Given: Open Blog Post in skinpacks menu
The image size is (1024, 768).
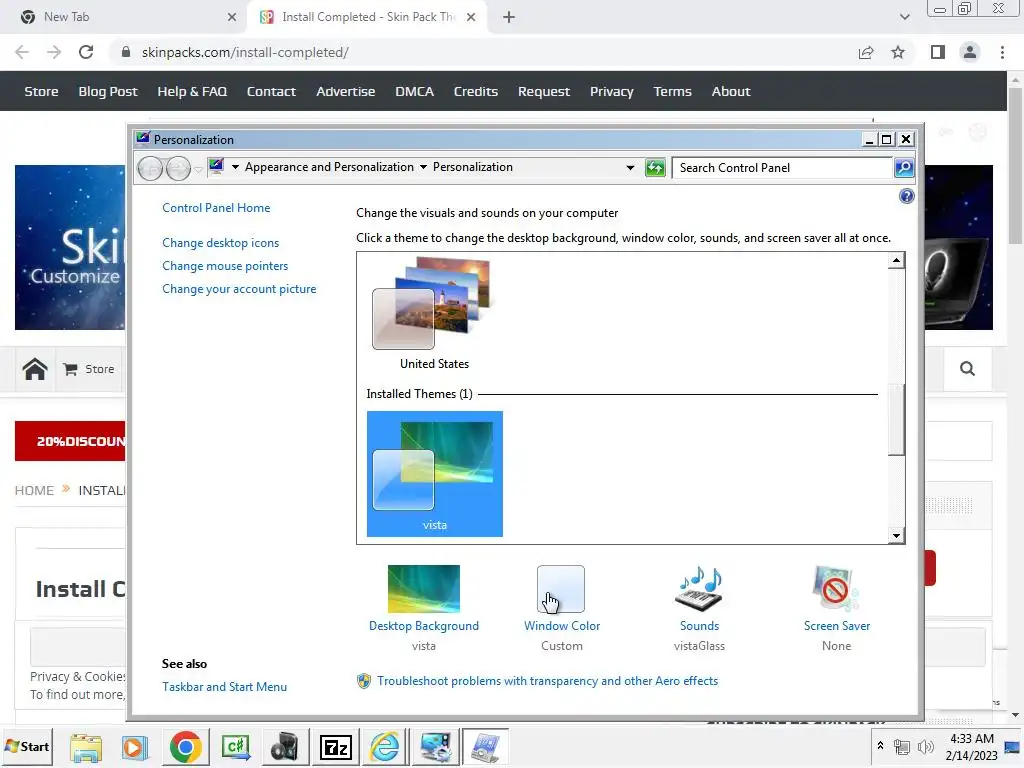Looking at the screenshot, I should 108,91.
